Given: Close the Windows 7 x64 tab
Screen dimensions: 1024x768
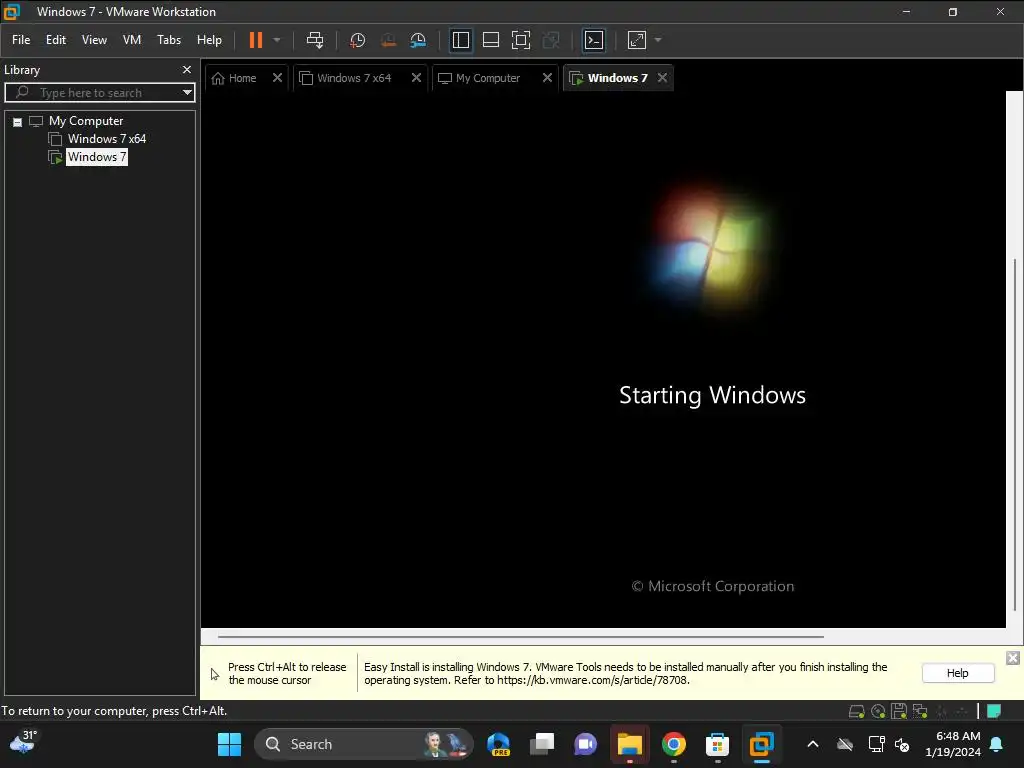Looking at the screenshot, I should [x=416, y=78].
